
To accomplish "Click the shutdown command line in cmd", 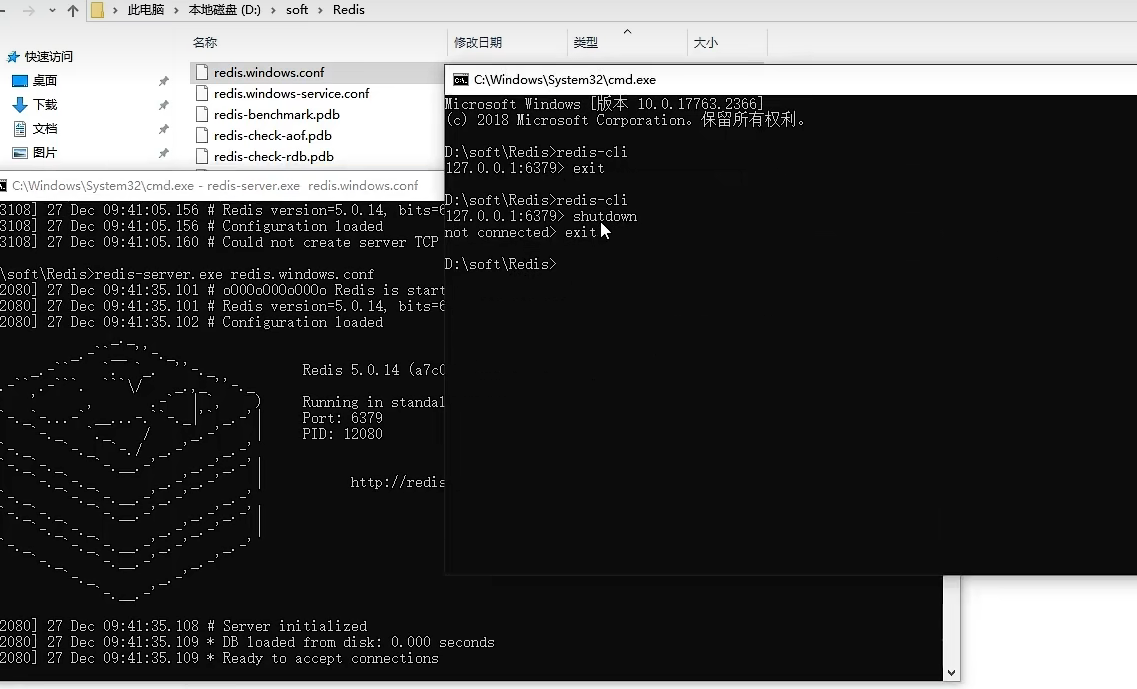I will click(x=541, y=216).
